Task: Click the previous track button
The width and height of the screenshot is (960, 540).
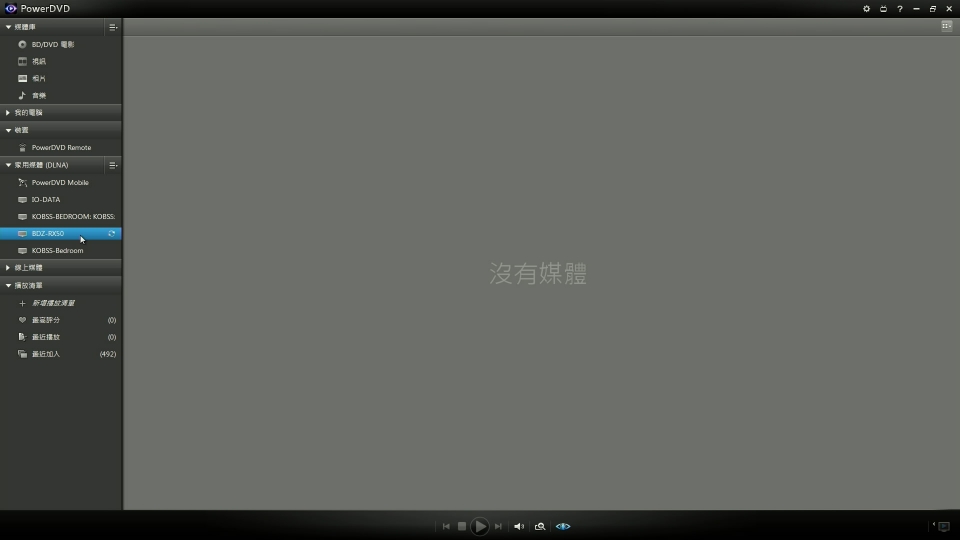Action: click(446, 527)
